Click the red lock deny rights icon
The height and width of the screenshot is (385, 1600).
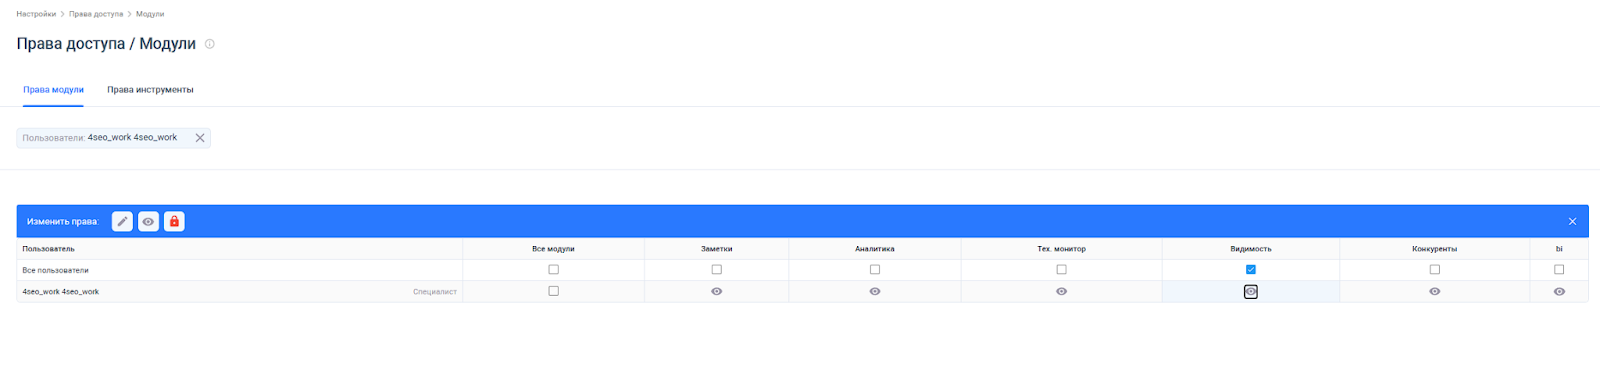pos(174,221)
